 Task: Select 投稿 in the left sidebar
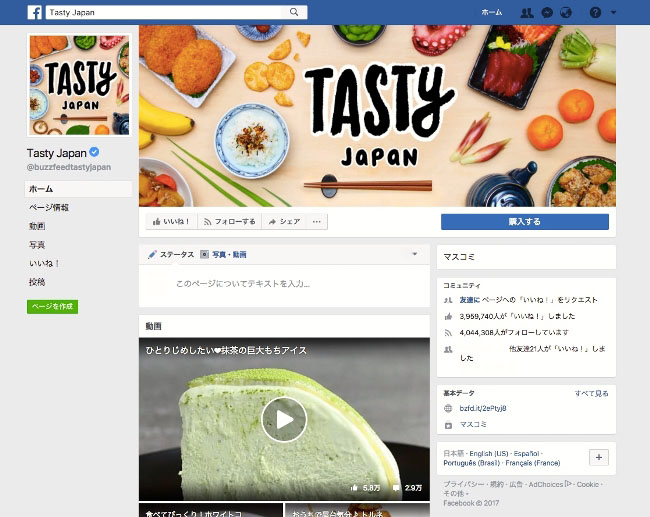tap(37, 282)
